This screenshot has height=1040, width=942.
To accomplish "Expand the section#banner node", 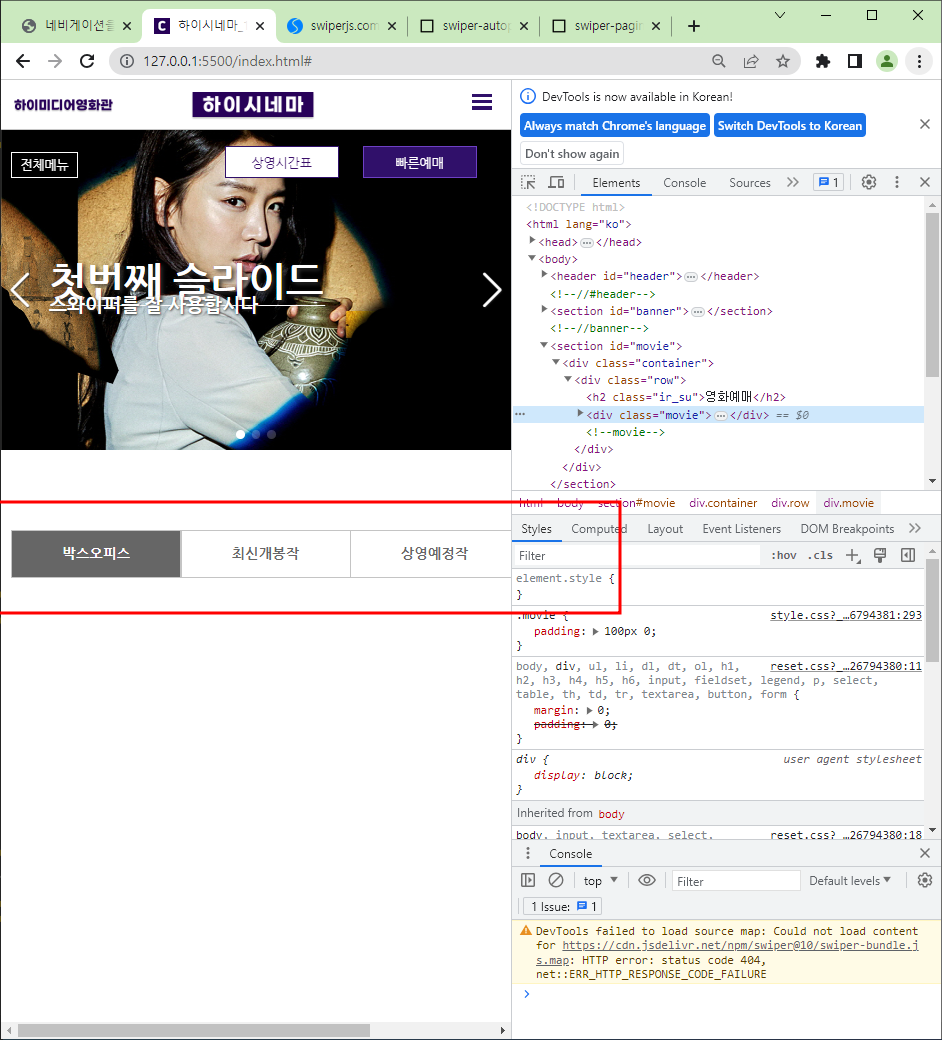I will pyautogui.click(x=544, y=310).
